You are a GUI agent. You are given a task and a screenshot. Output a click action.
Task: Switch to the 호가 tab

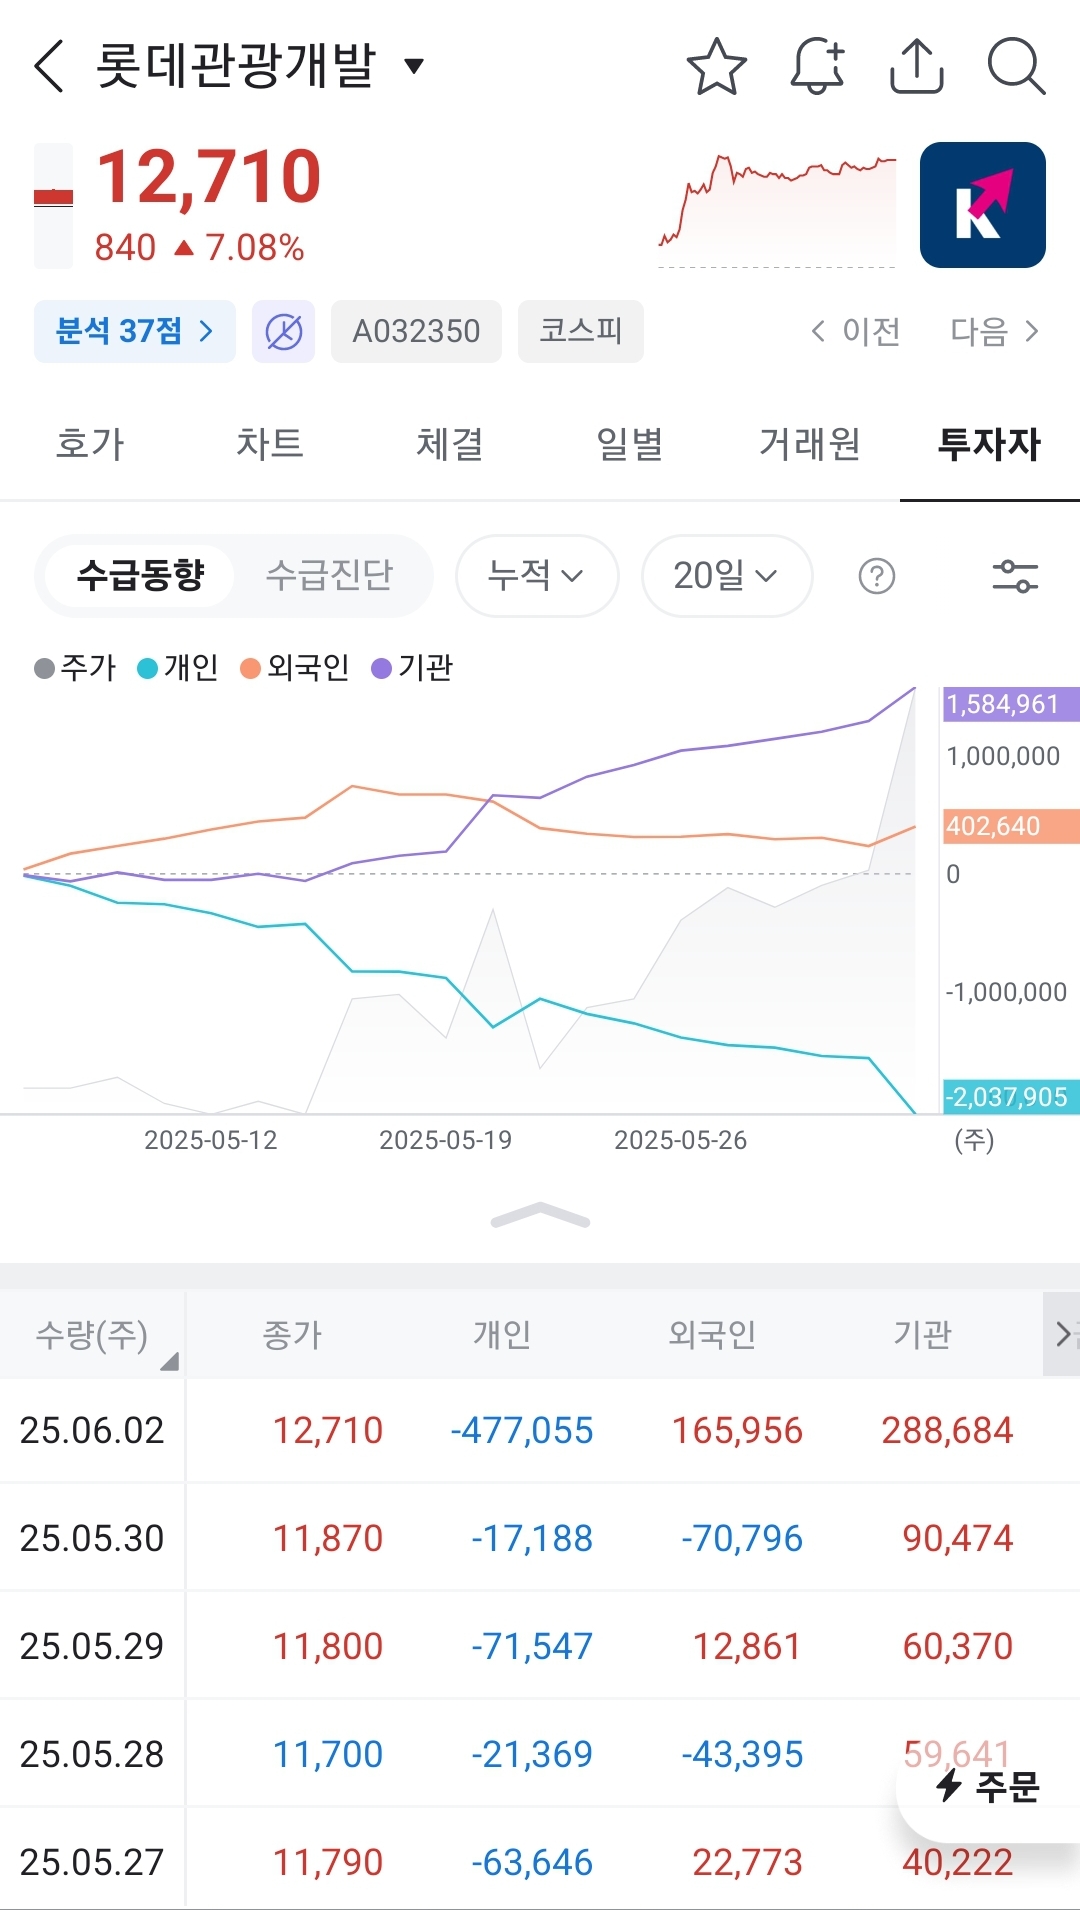(x=90, y=444)
